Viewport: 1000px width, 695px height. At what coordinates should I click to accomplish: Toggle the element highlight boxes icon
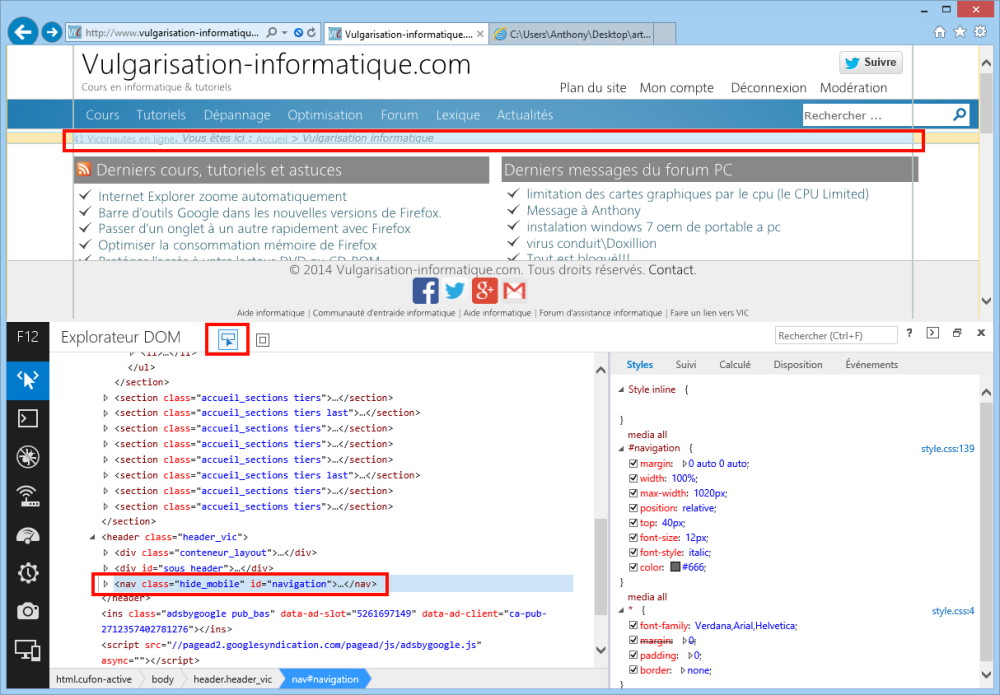point(262,340)
